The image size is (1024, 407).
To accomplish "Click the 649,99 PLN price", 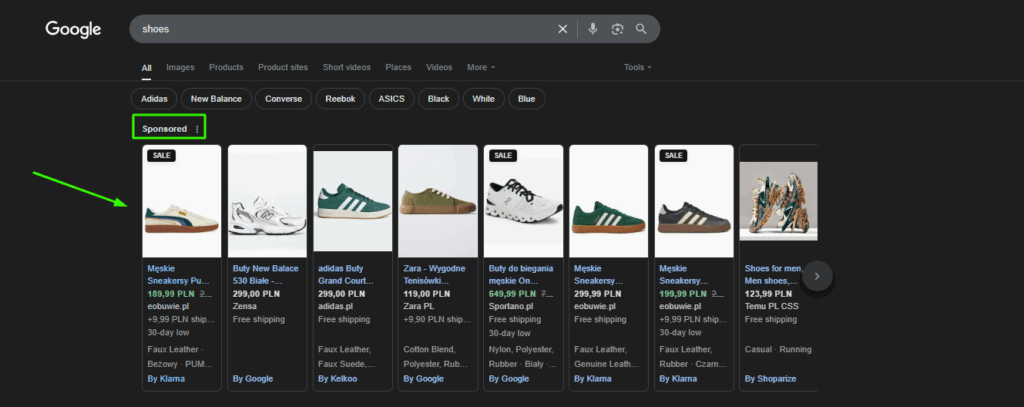I will click(514, 294).
